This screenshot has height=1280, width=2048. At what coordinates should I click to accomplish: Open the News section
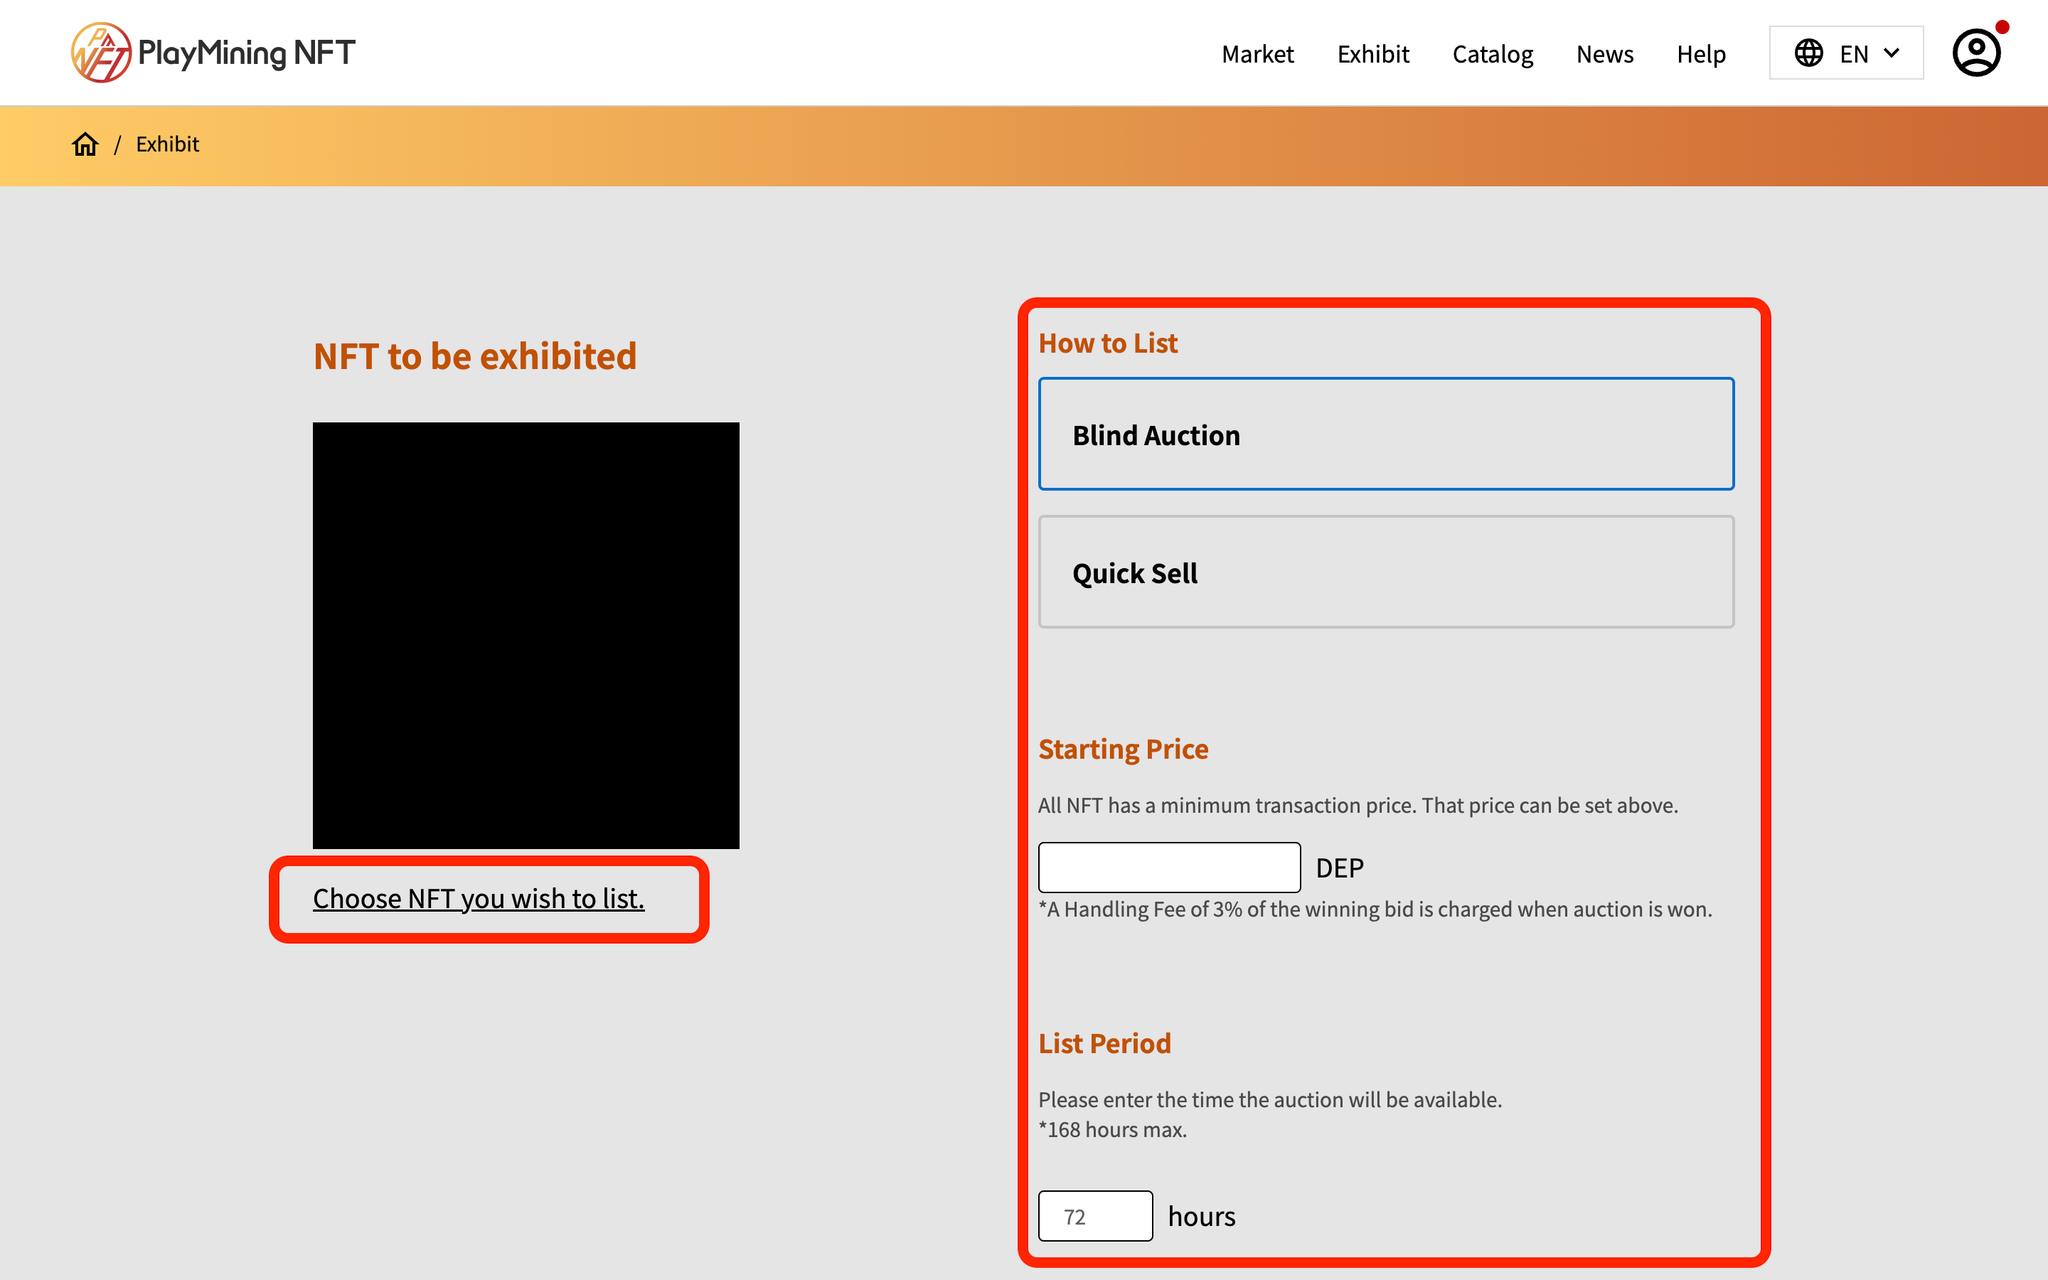(x=1604, y=54)
